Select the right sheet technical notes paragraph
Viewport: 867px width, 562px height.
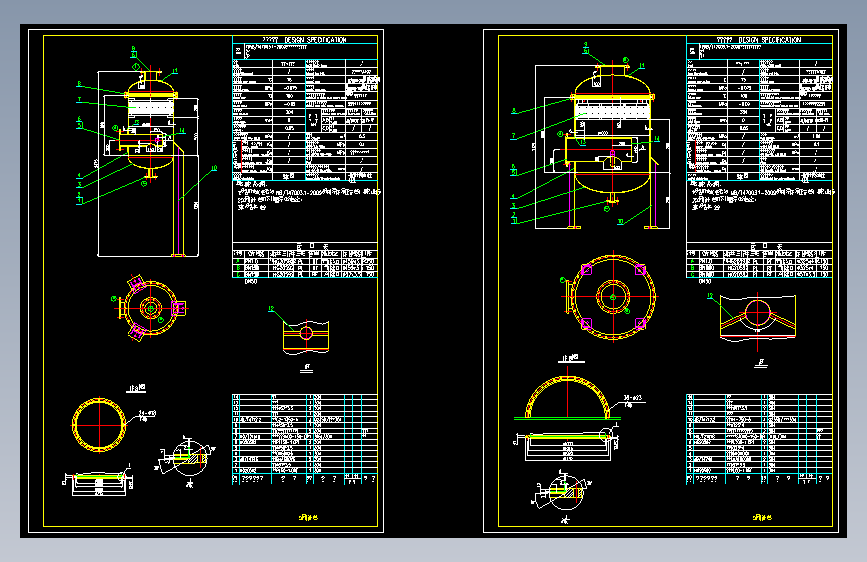[762, 196]
